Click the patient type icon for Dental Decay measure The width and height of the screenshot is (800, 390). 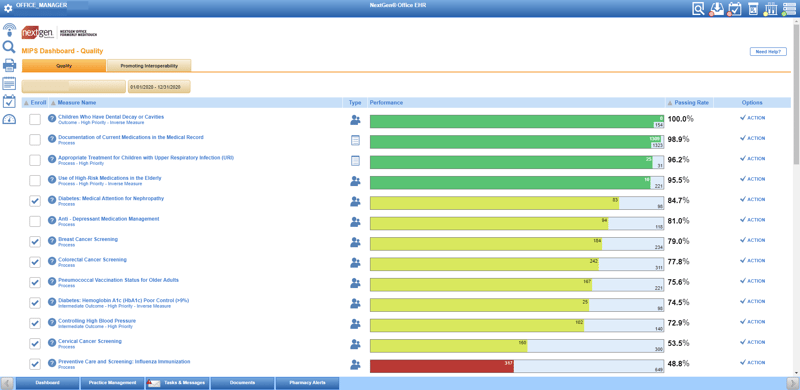point(355,120)
